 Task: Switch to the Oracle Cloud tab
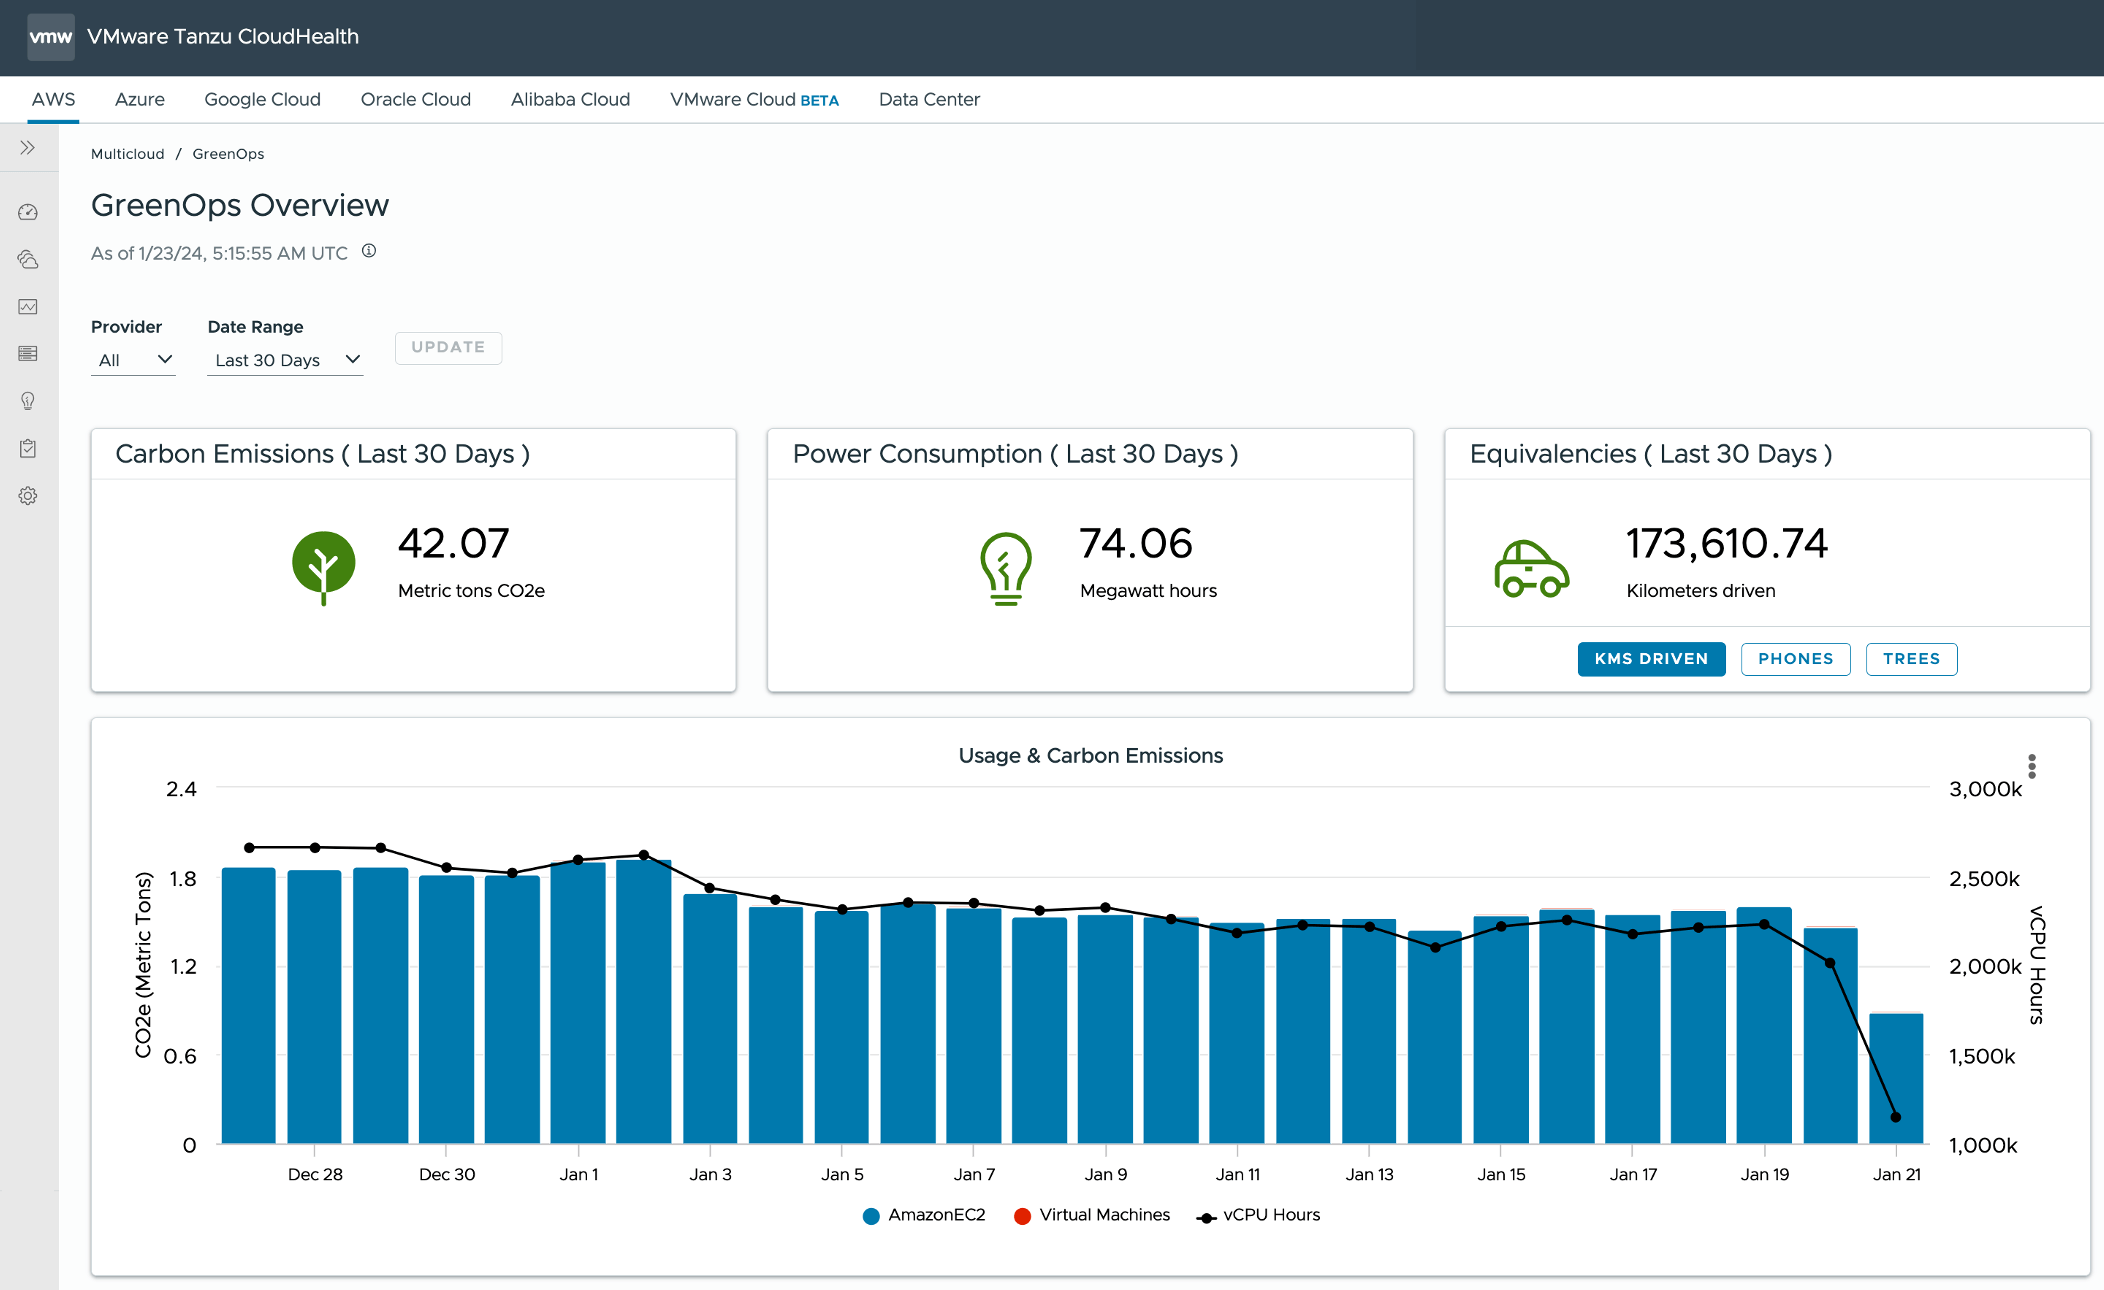(x=416, y=99)
